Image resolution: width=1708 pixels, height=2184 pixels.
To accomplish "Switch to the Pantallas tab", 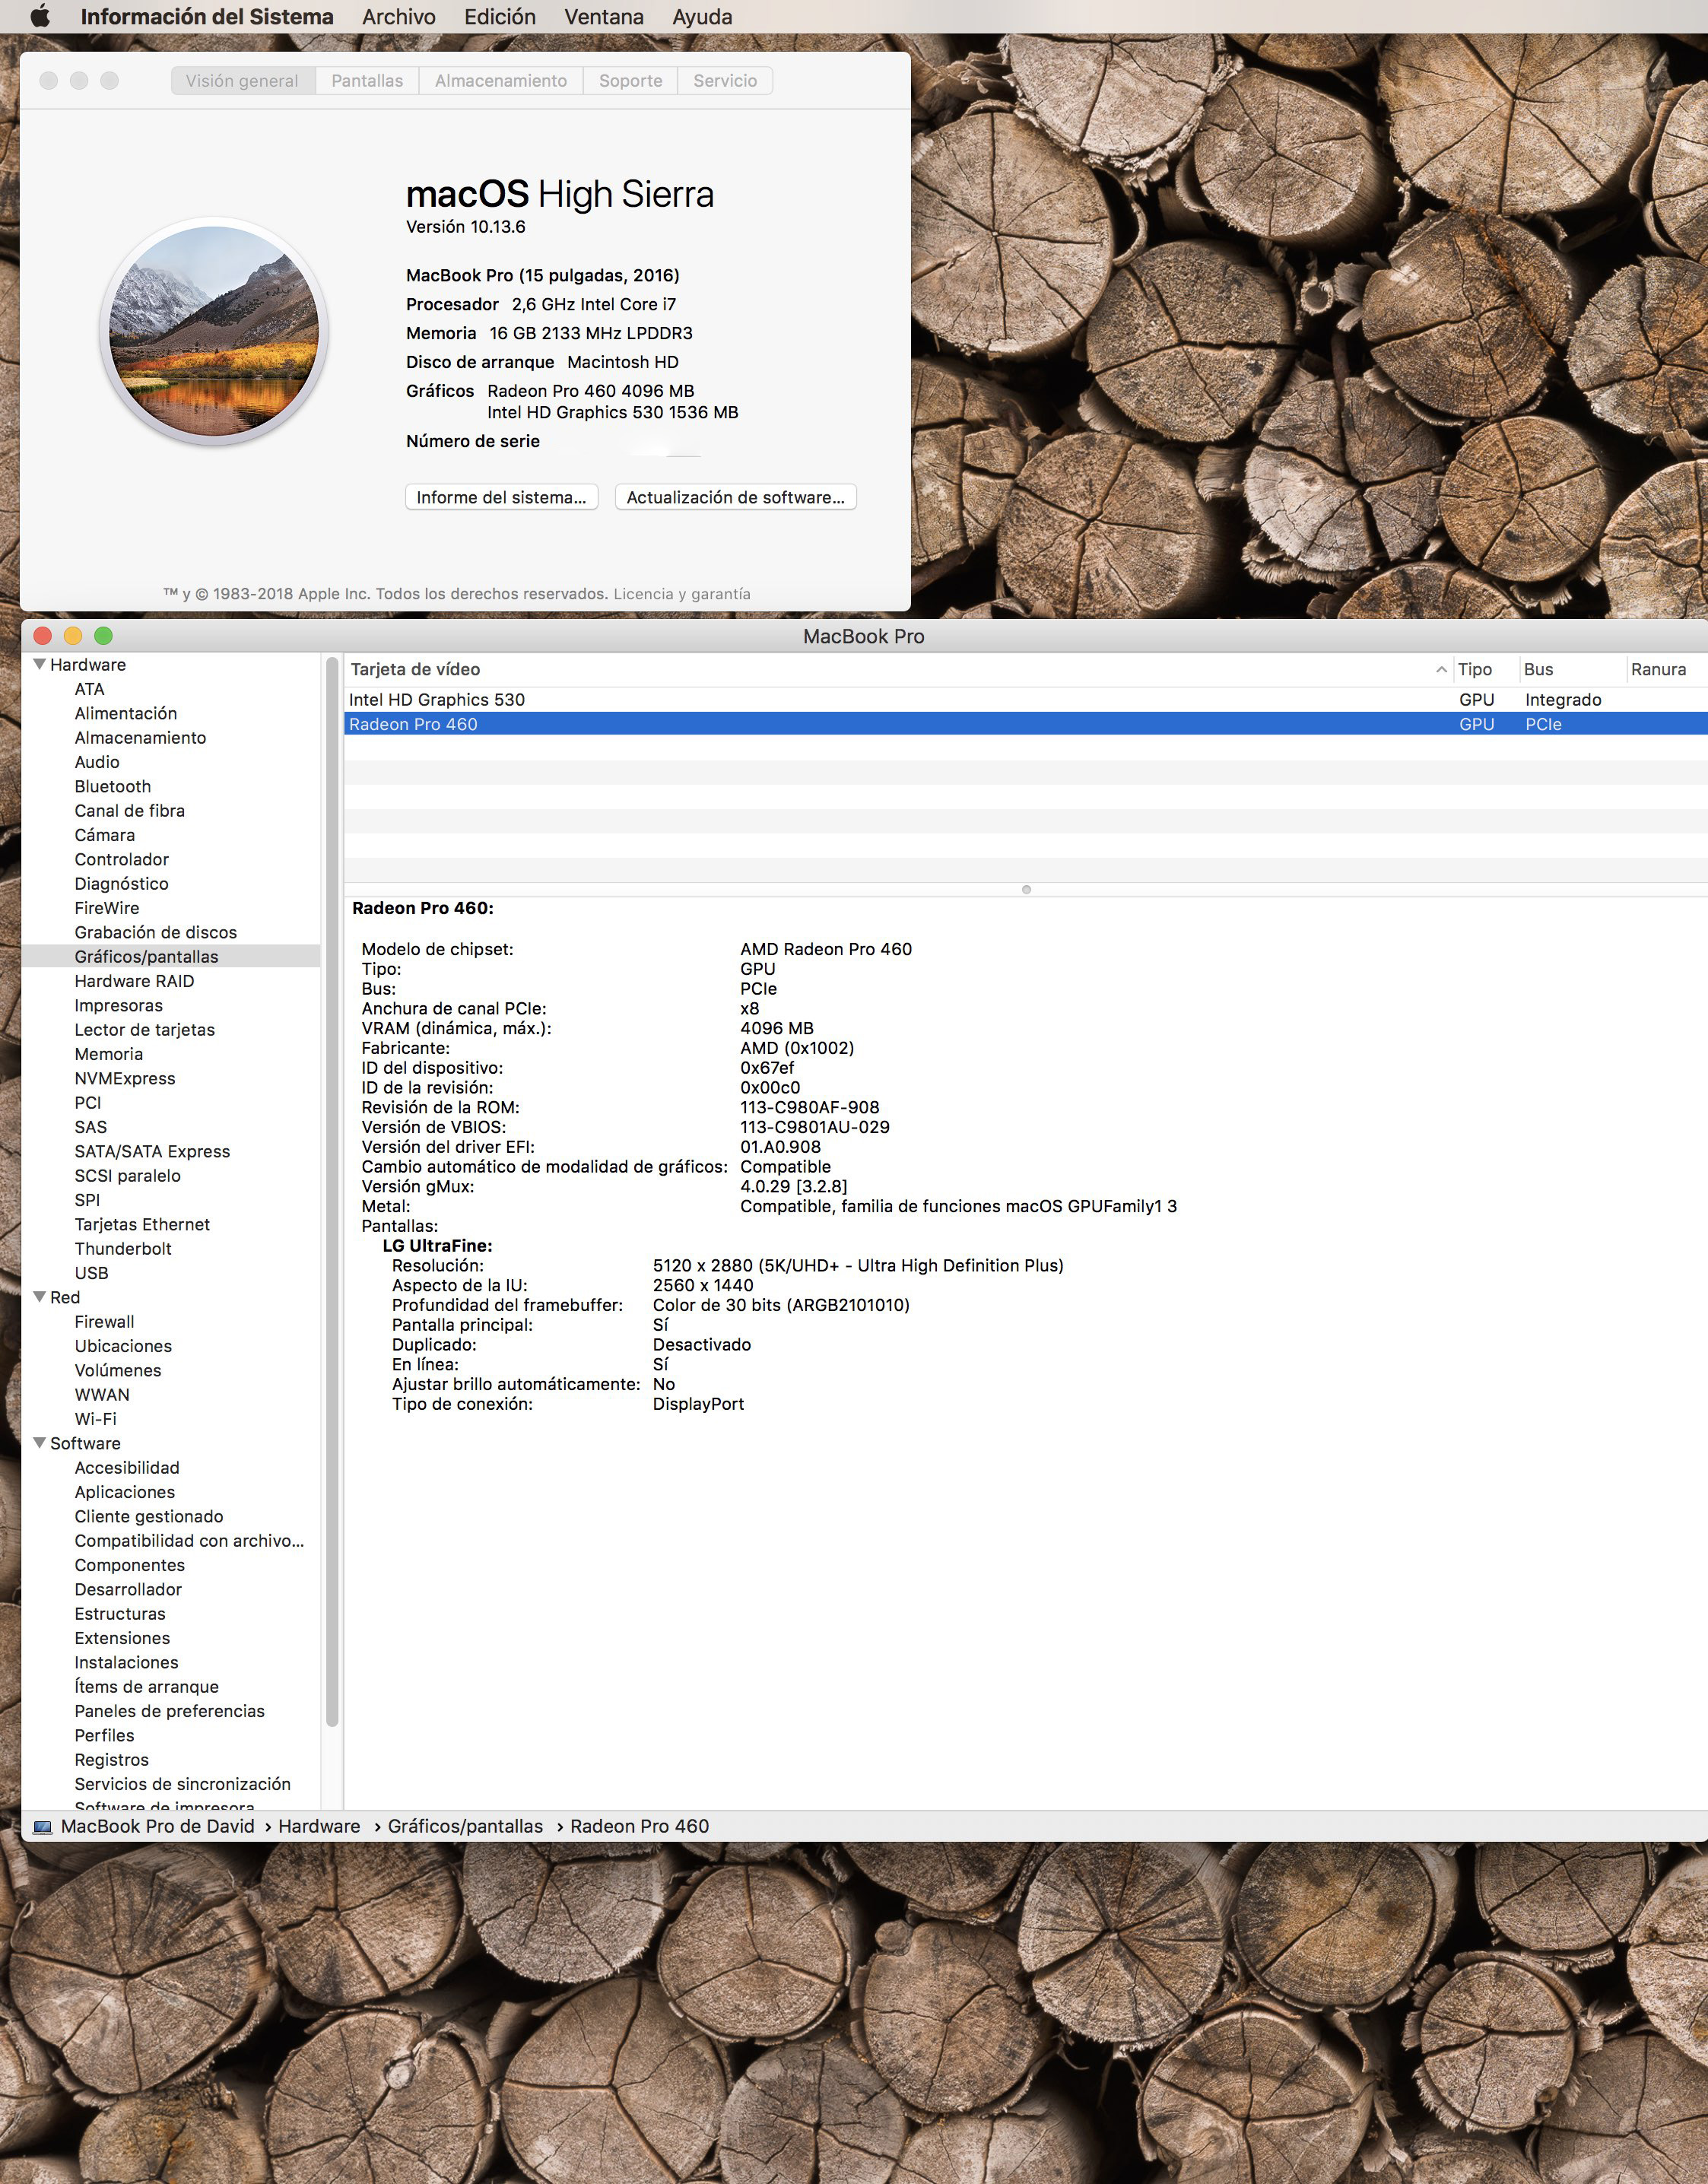I will tap(367, 81).
